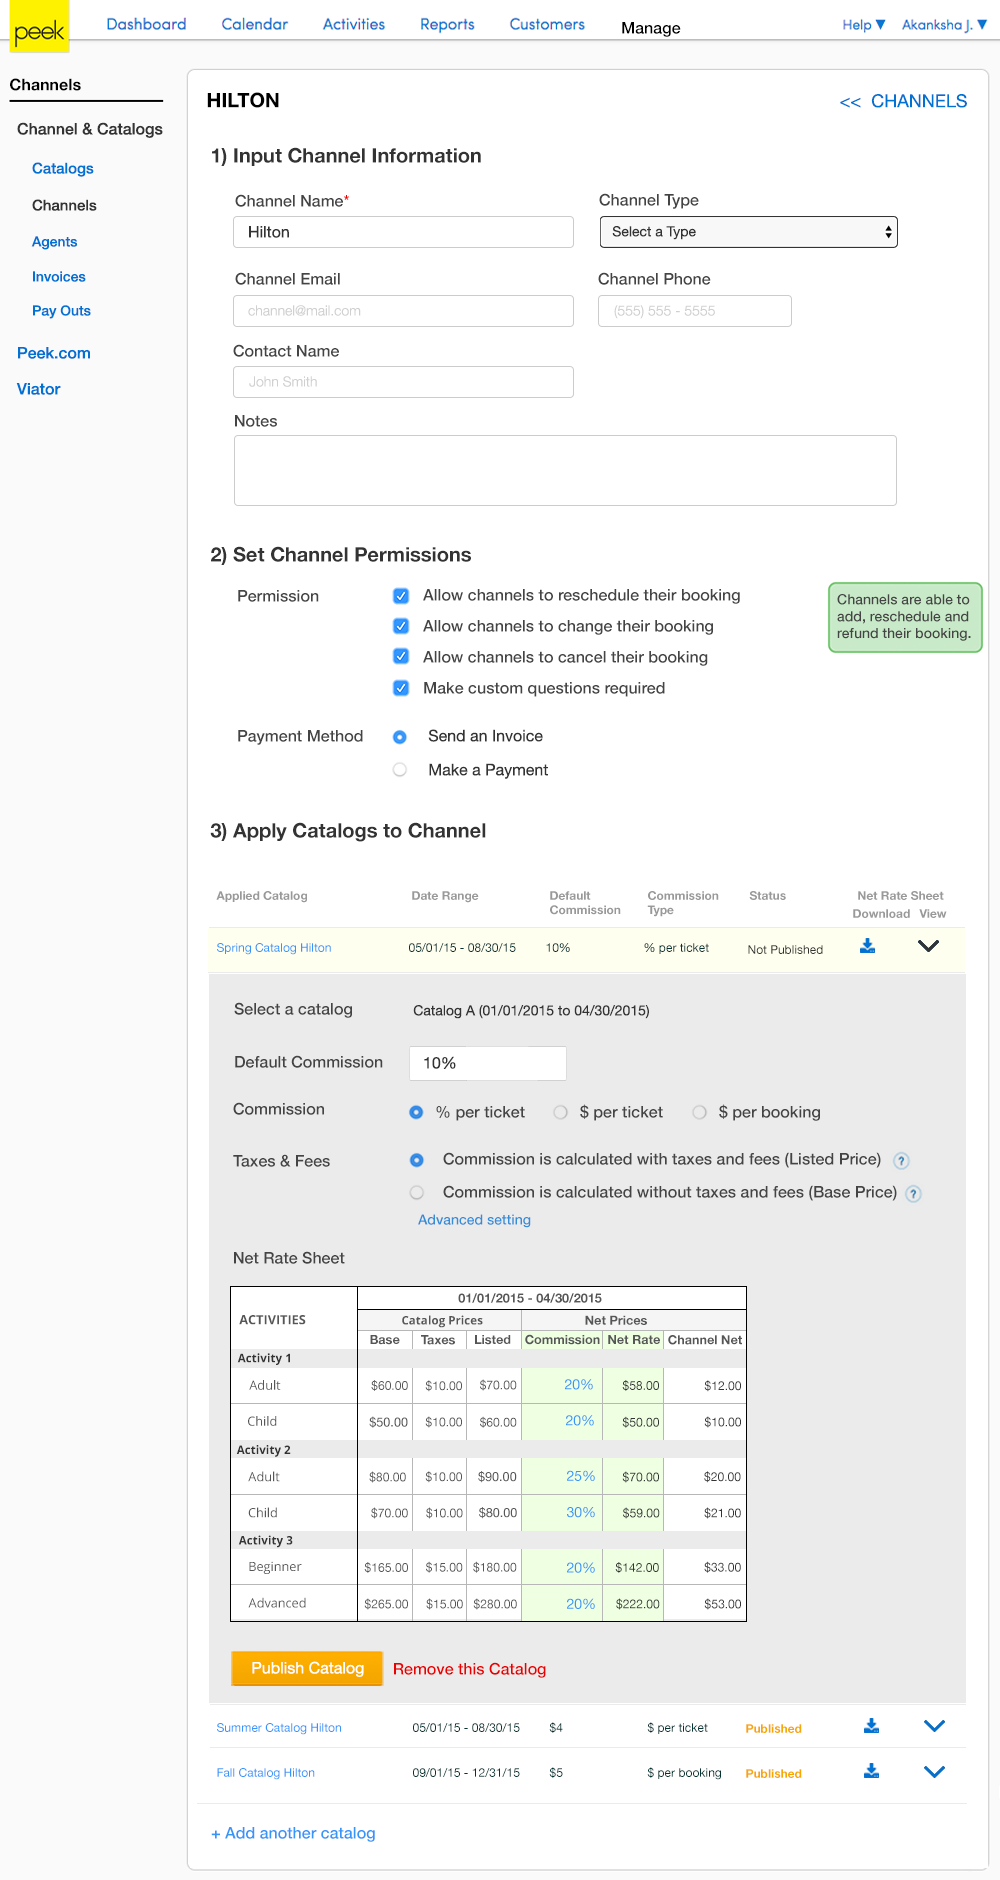Open Advanced setting link
Screen dimensions: 1000x1880
pyautogui.click(x=474, y=1220)
